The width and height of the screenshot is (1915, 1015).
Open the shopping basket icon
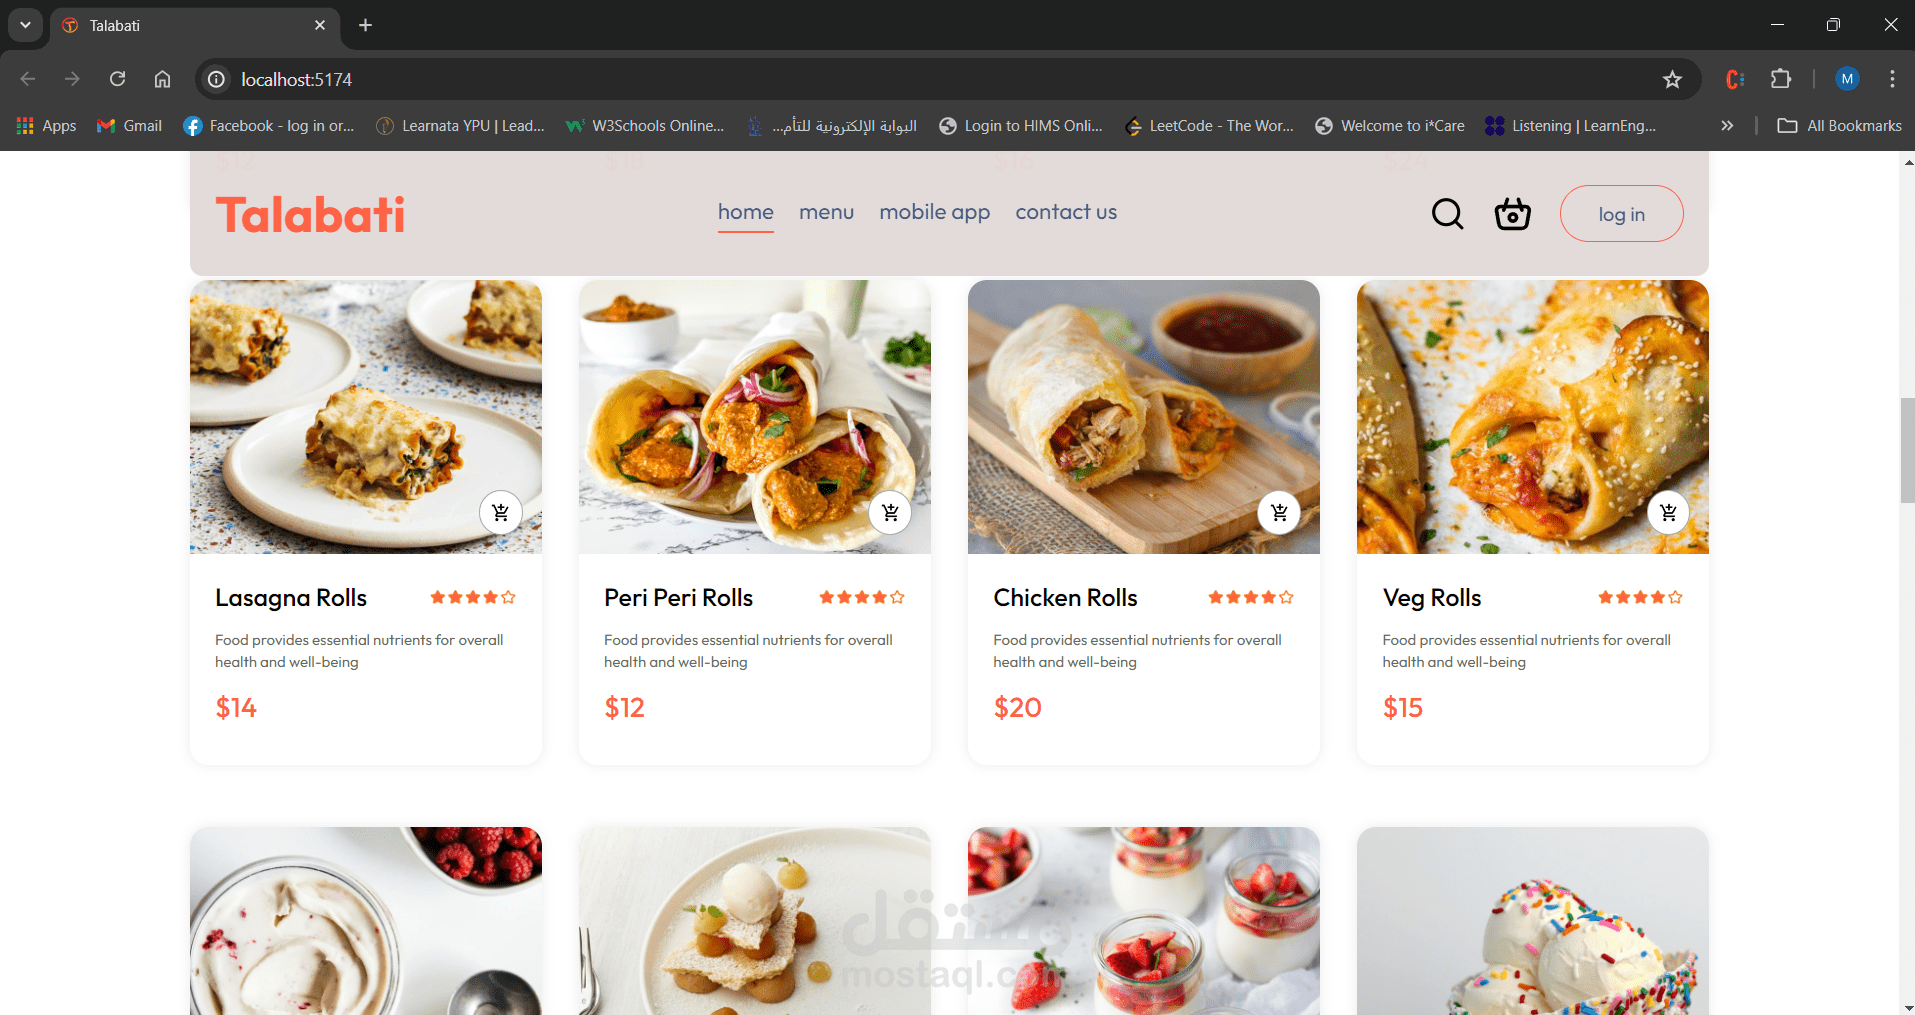[1512, 213]
